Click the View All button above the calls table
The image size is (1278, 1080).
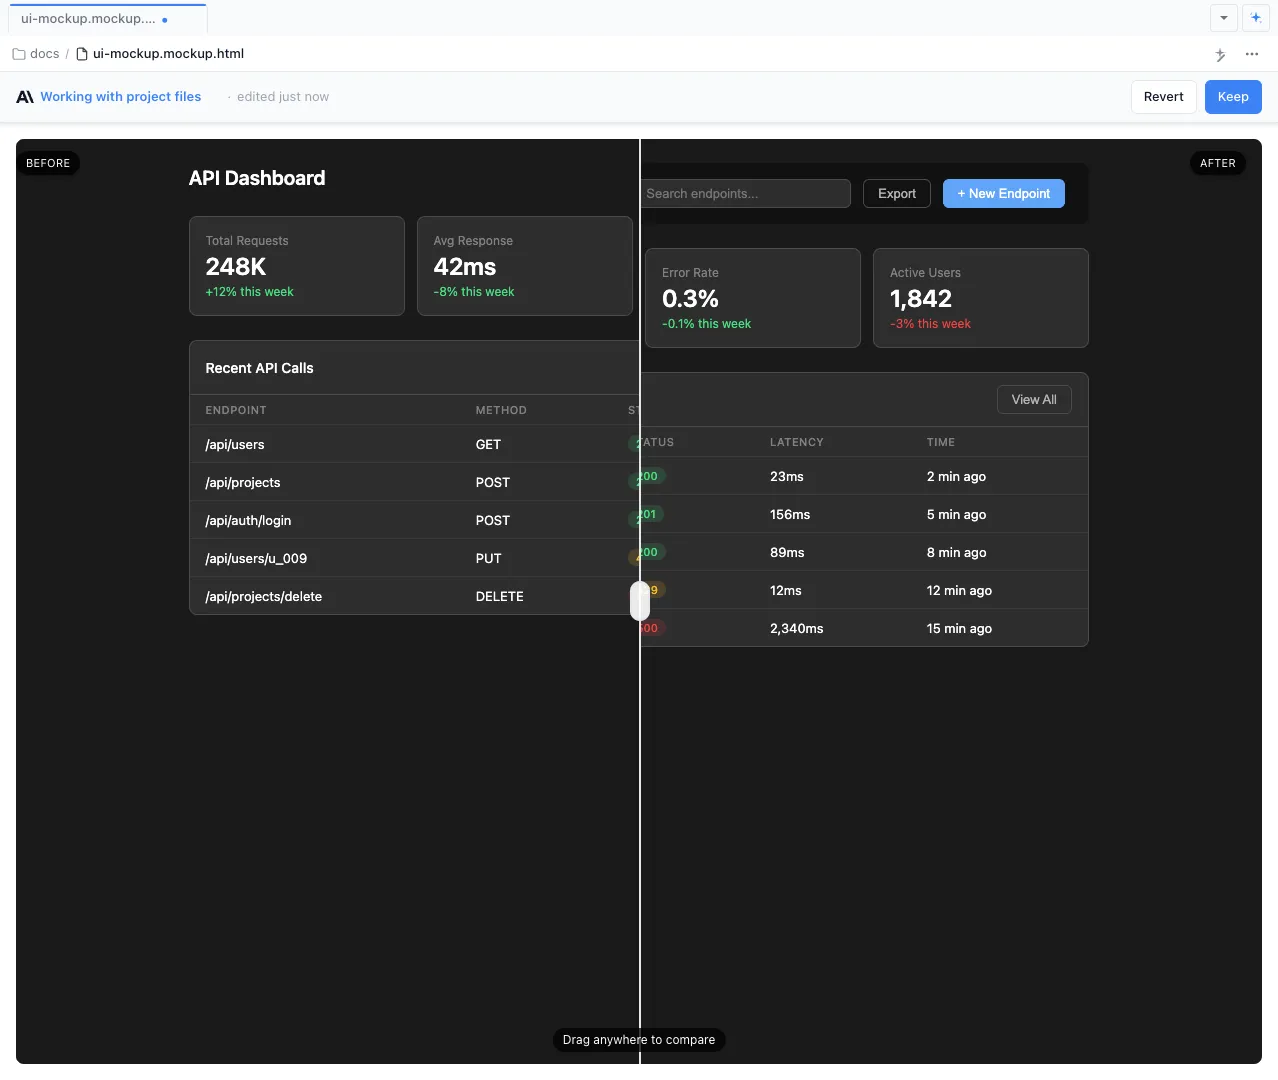[1033, 399]
